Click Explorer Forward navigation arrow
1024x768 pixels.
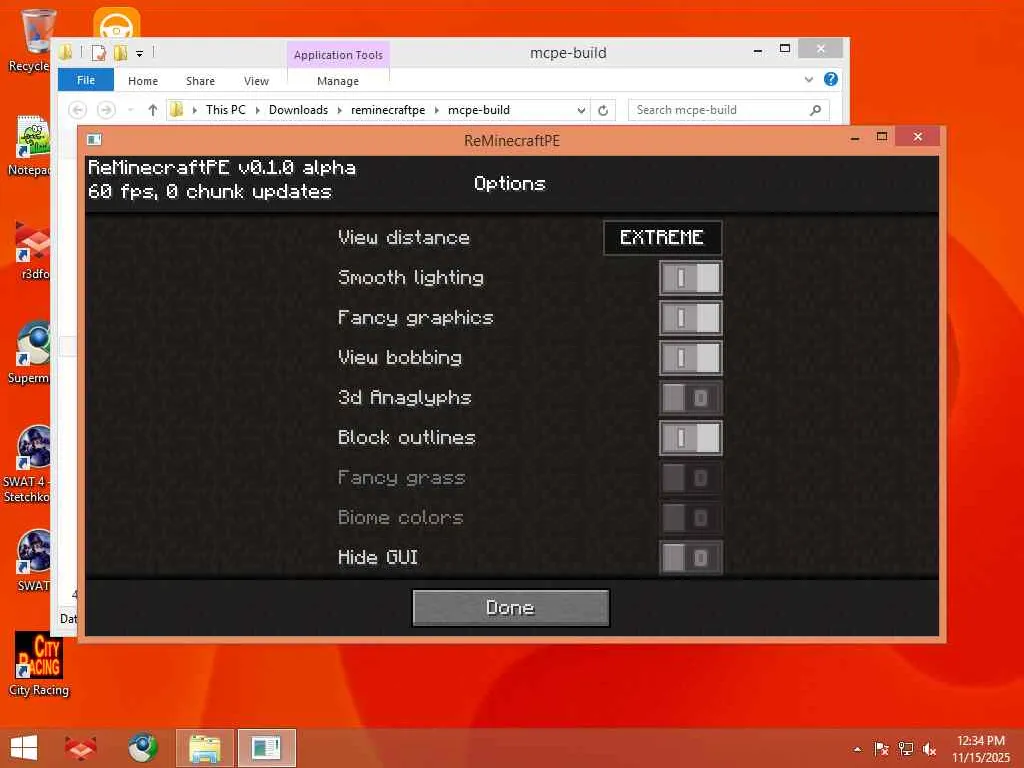106,110
